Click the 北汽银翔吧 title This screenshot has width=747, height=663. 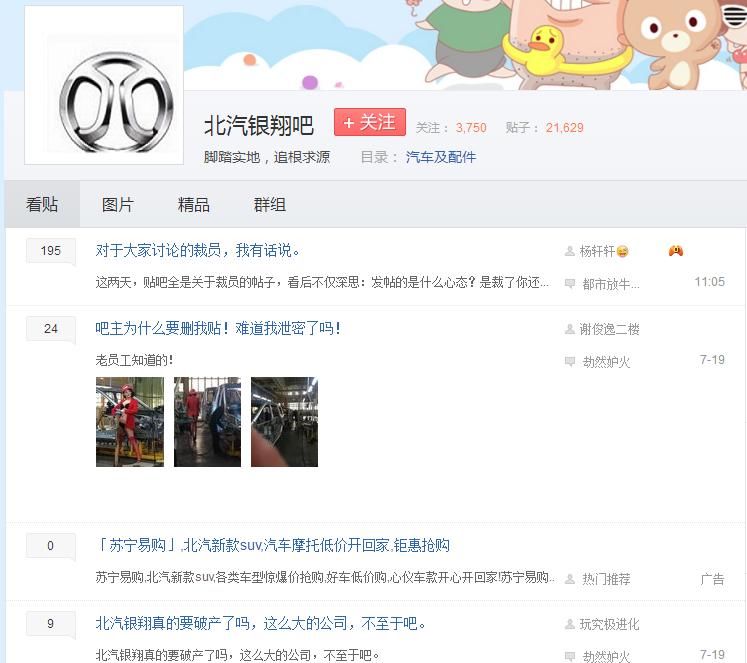[259, 126]
